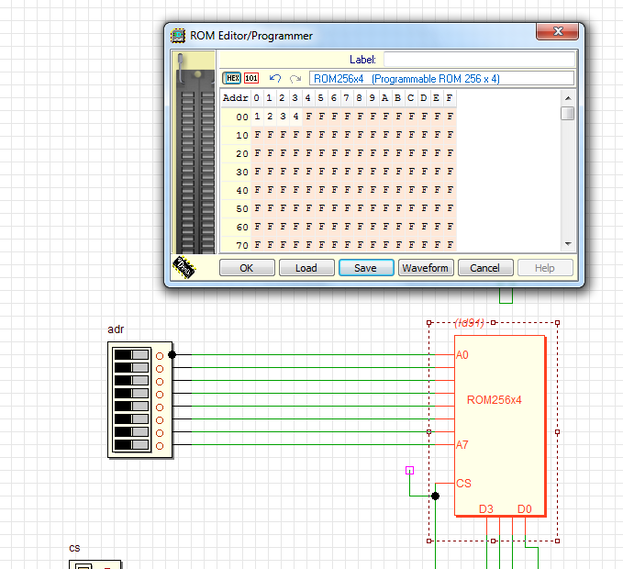The image size is (623, 569).
Task: Click the Save button
Action: click(x=365, y=268)
